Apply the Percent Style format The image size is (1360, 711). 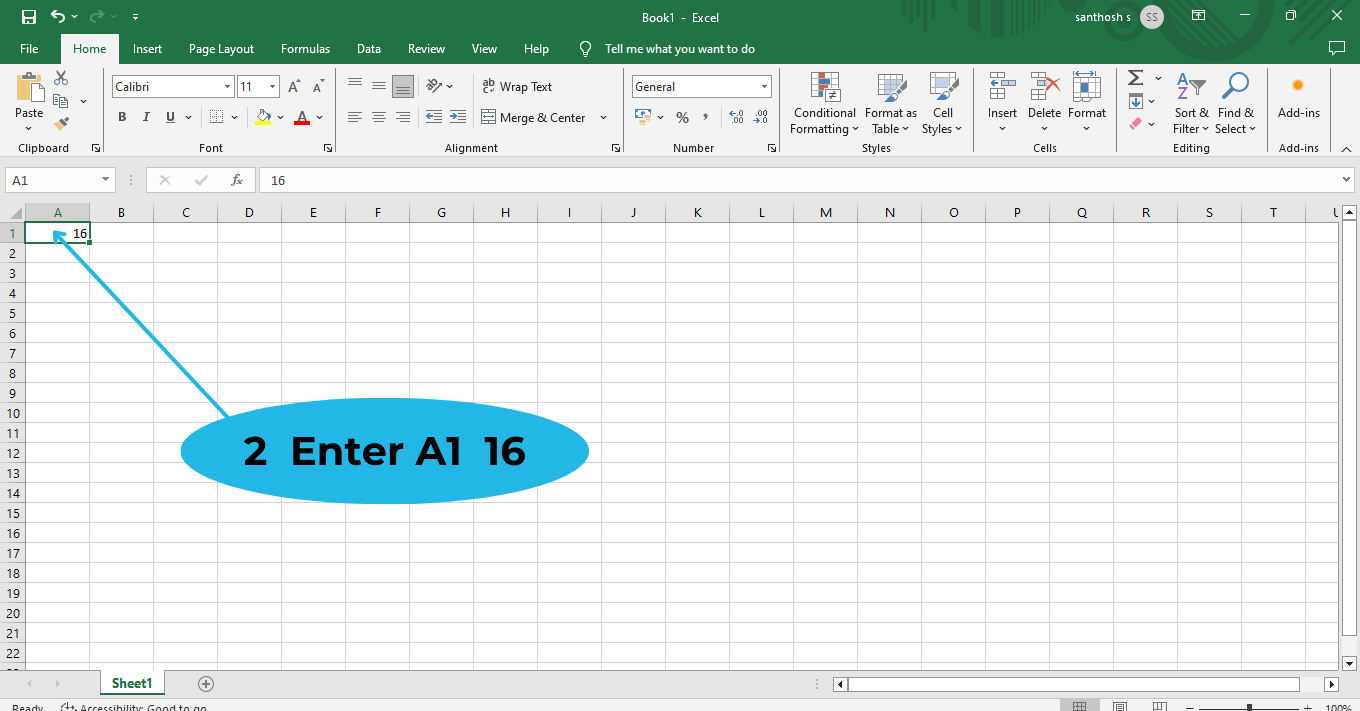[682, 117]
